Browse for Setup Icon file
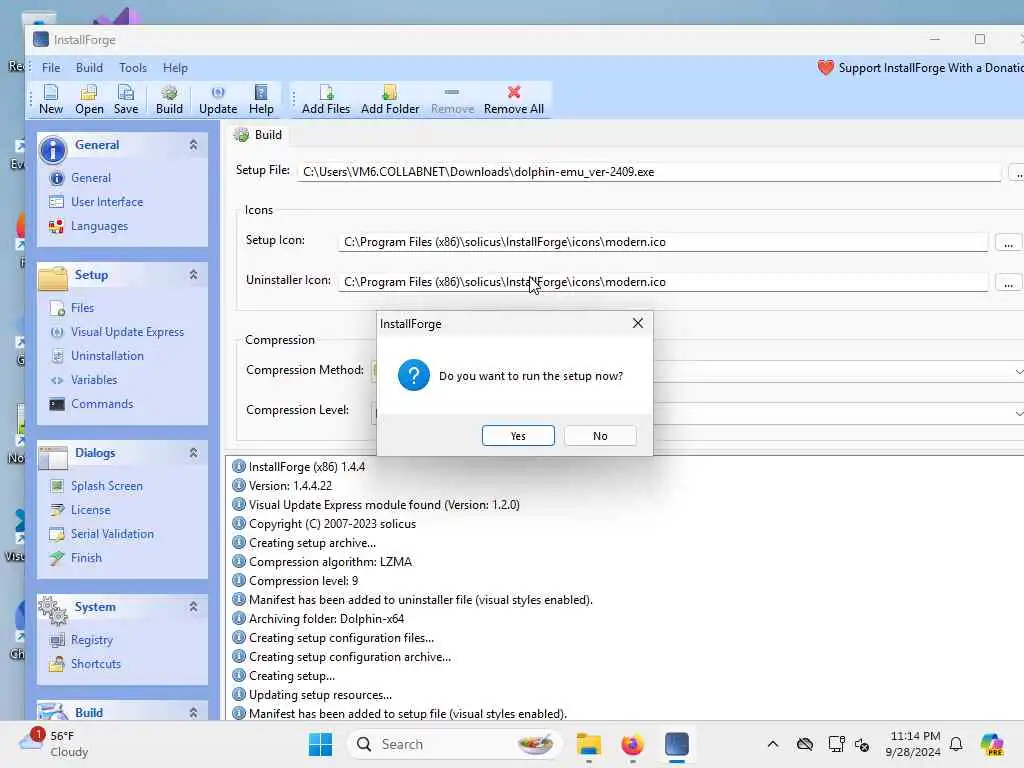This screenshot has height=768, width=1024. click(x=1008, y=242)
